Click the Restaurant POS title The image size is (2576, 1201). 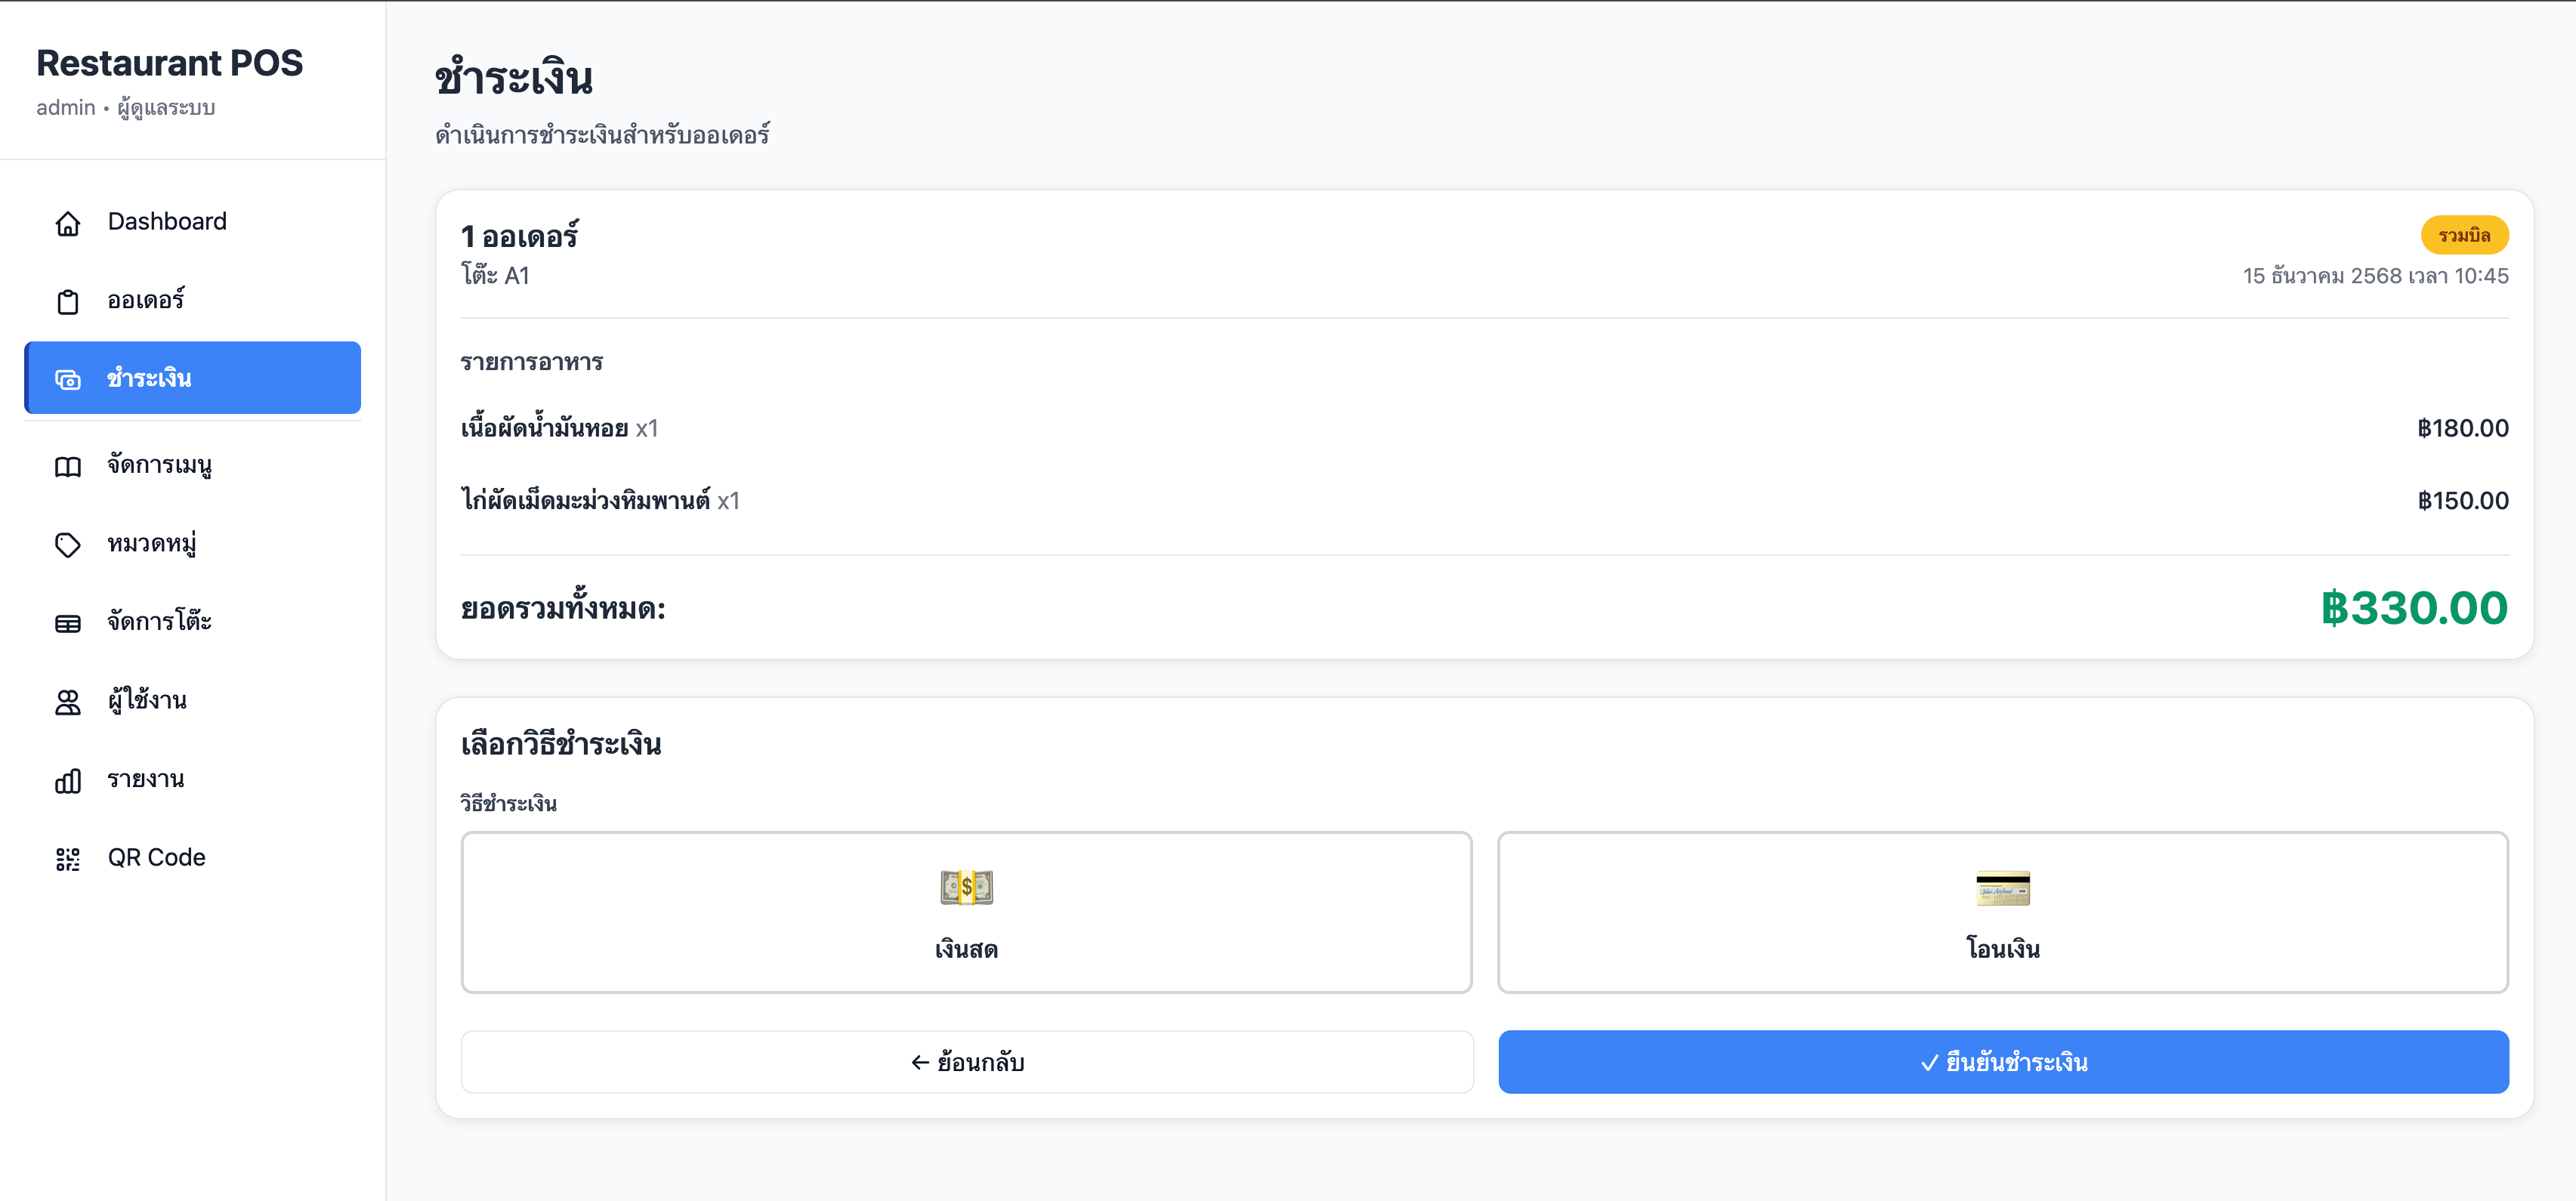170,63
